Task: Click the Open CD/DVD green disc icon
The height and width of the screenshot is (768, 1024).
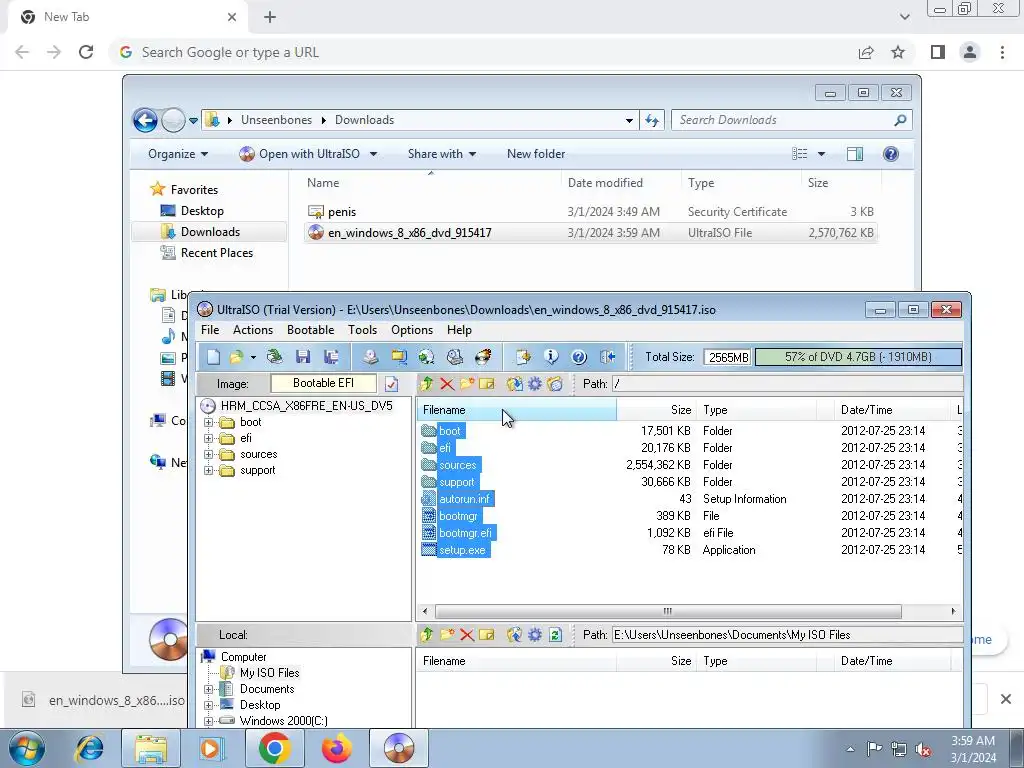Action: point(275,357)
